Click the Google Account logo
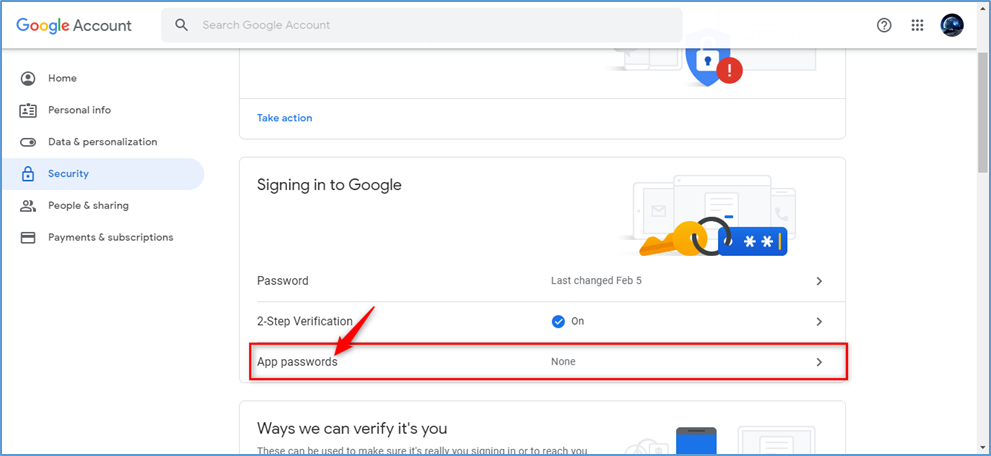The width and height of the screenshot is (991, 456). [x=74, y=25]
